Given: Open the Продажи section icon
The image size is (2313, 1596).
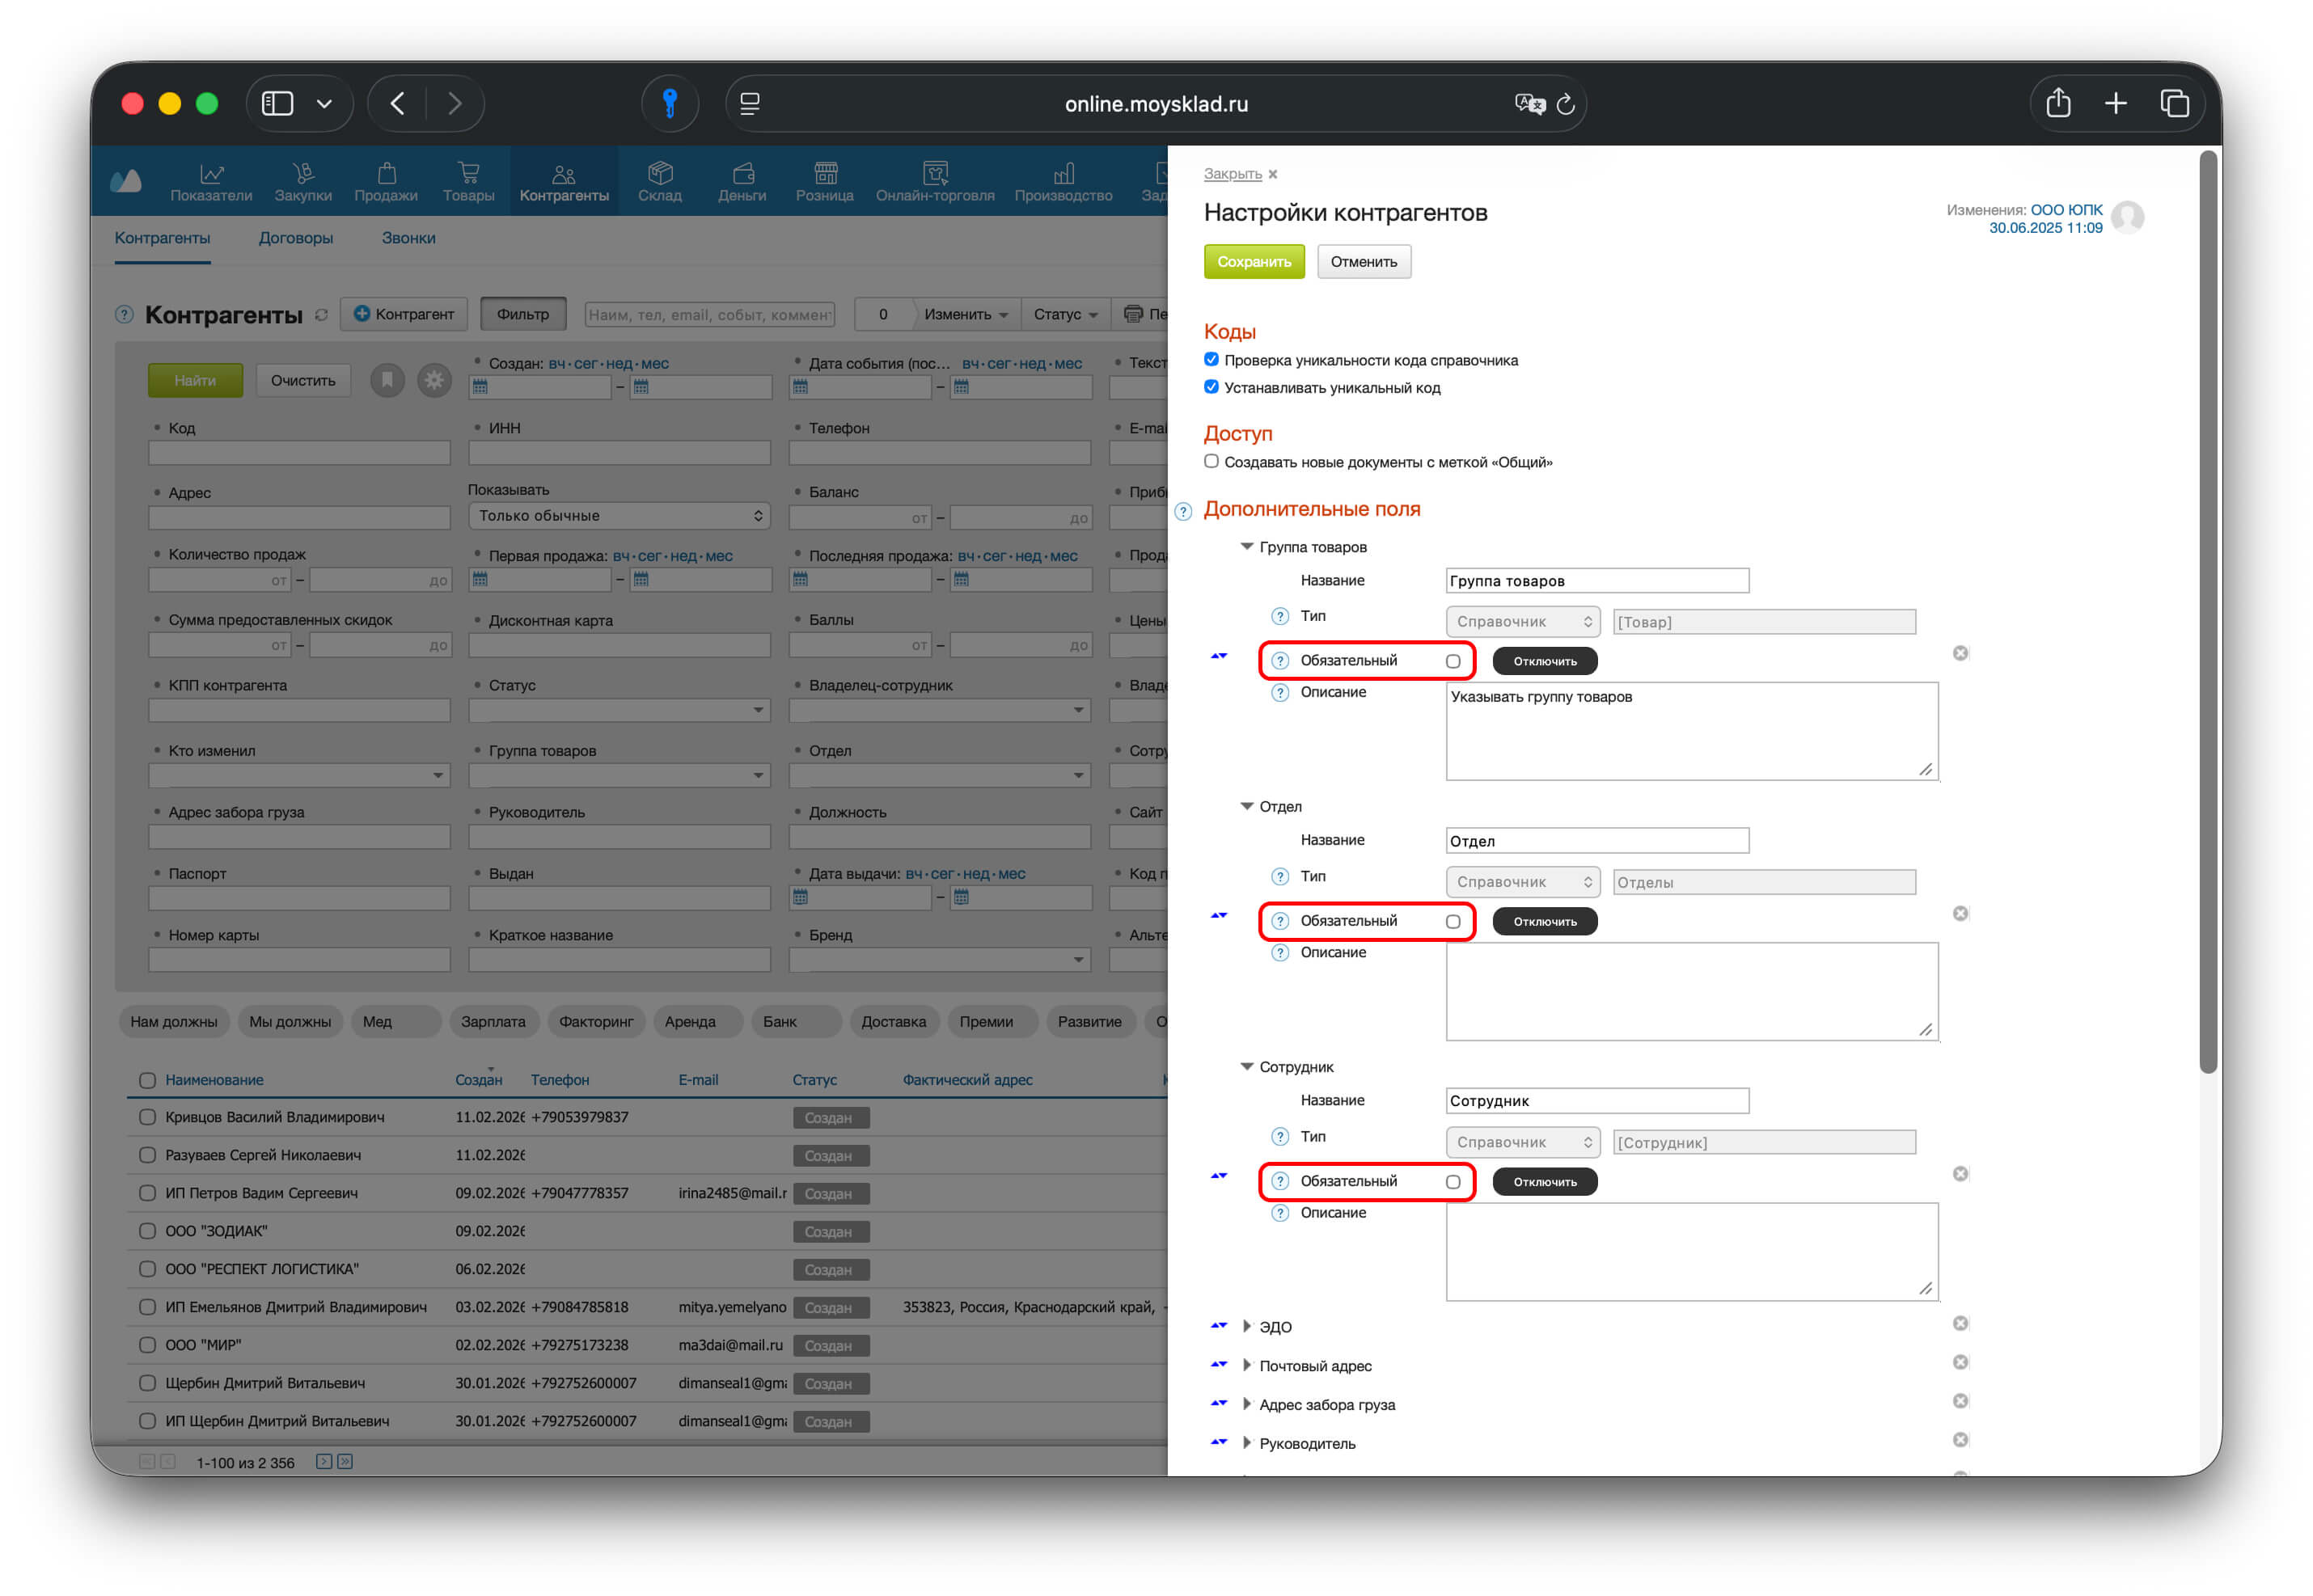Looking at the screenshot, I should click(x=386, y=174).
